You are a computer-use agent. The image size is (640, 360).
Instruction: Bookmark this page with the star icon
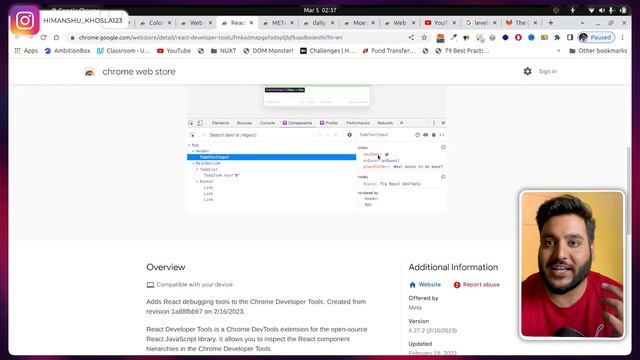[x=424, y=38]
